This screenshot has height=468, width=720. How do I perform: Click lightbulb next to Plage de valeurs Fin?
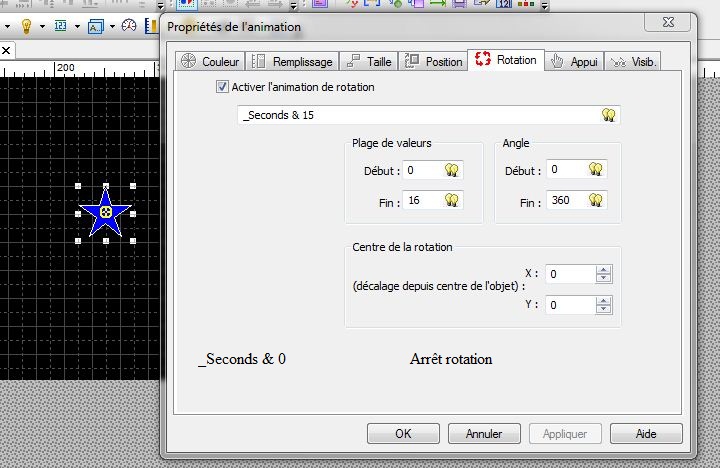pyautogui.click(x=452, y=201)
